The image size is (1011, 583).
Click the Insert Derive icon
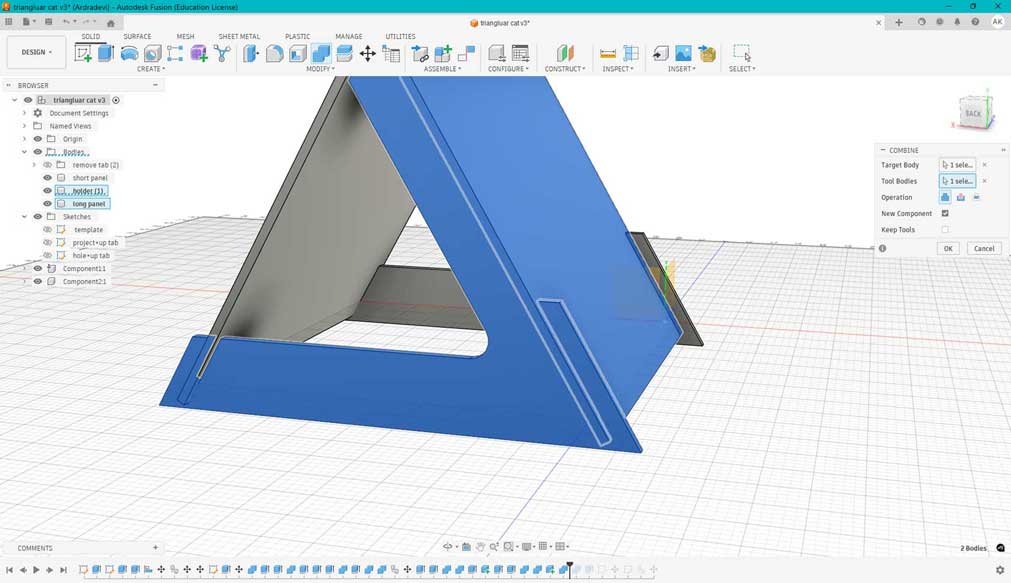[660, 53]
